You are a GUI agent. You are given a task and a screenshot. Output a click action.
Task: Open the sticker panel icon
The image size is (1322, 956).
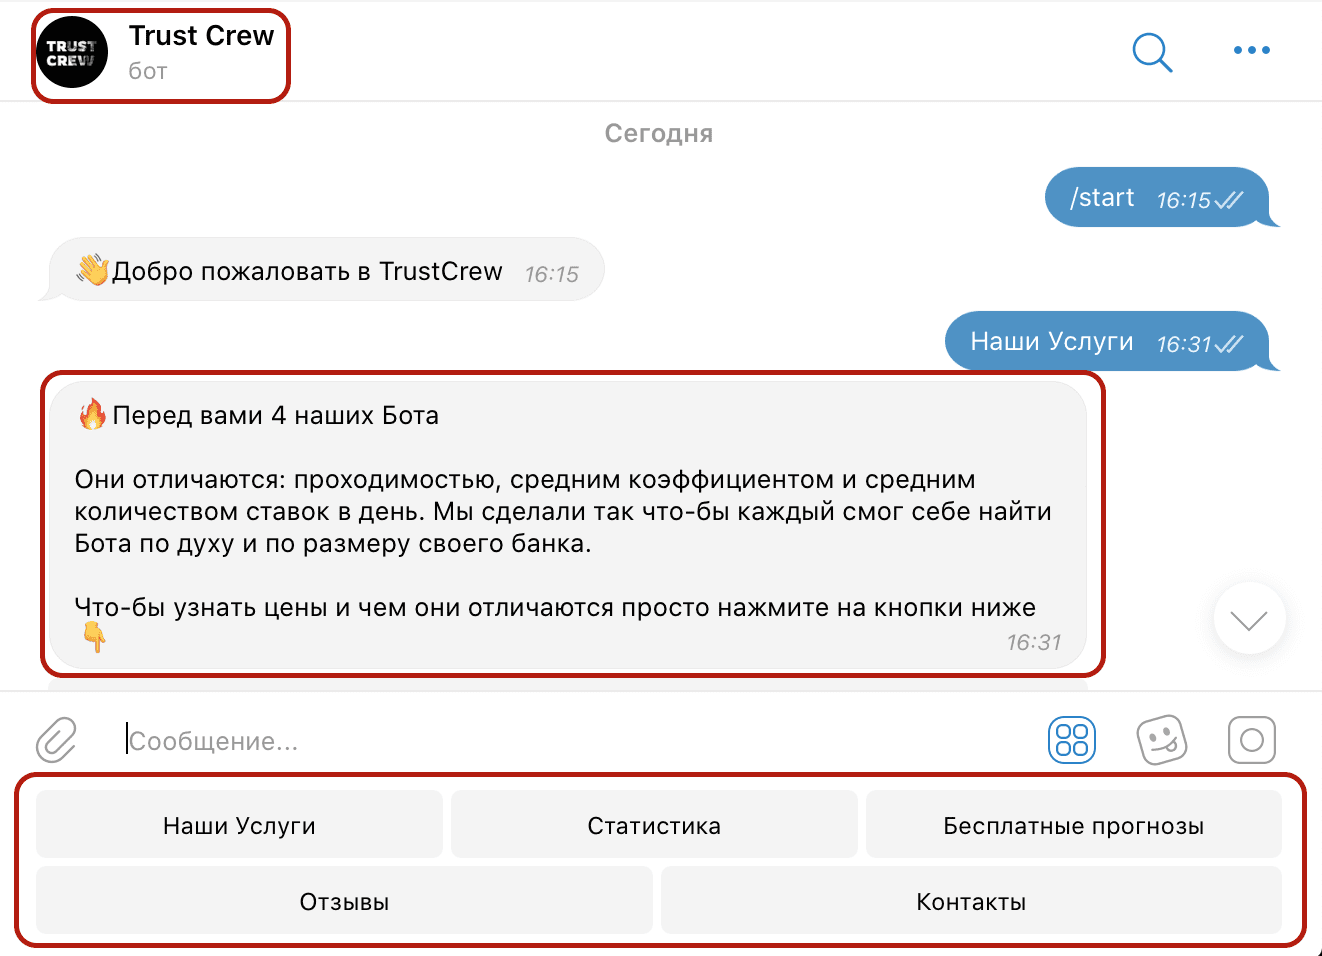coord(1162,740)
